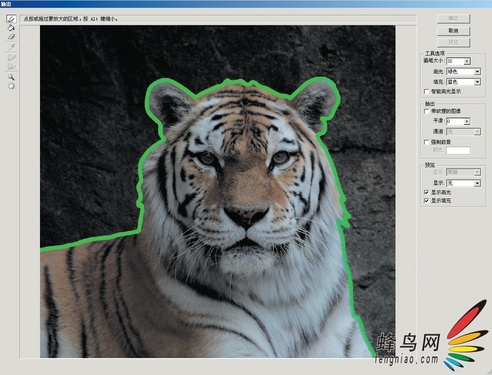Open the 填充 color dropdown
492x375 pixels.
click(x=463, y=82)
